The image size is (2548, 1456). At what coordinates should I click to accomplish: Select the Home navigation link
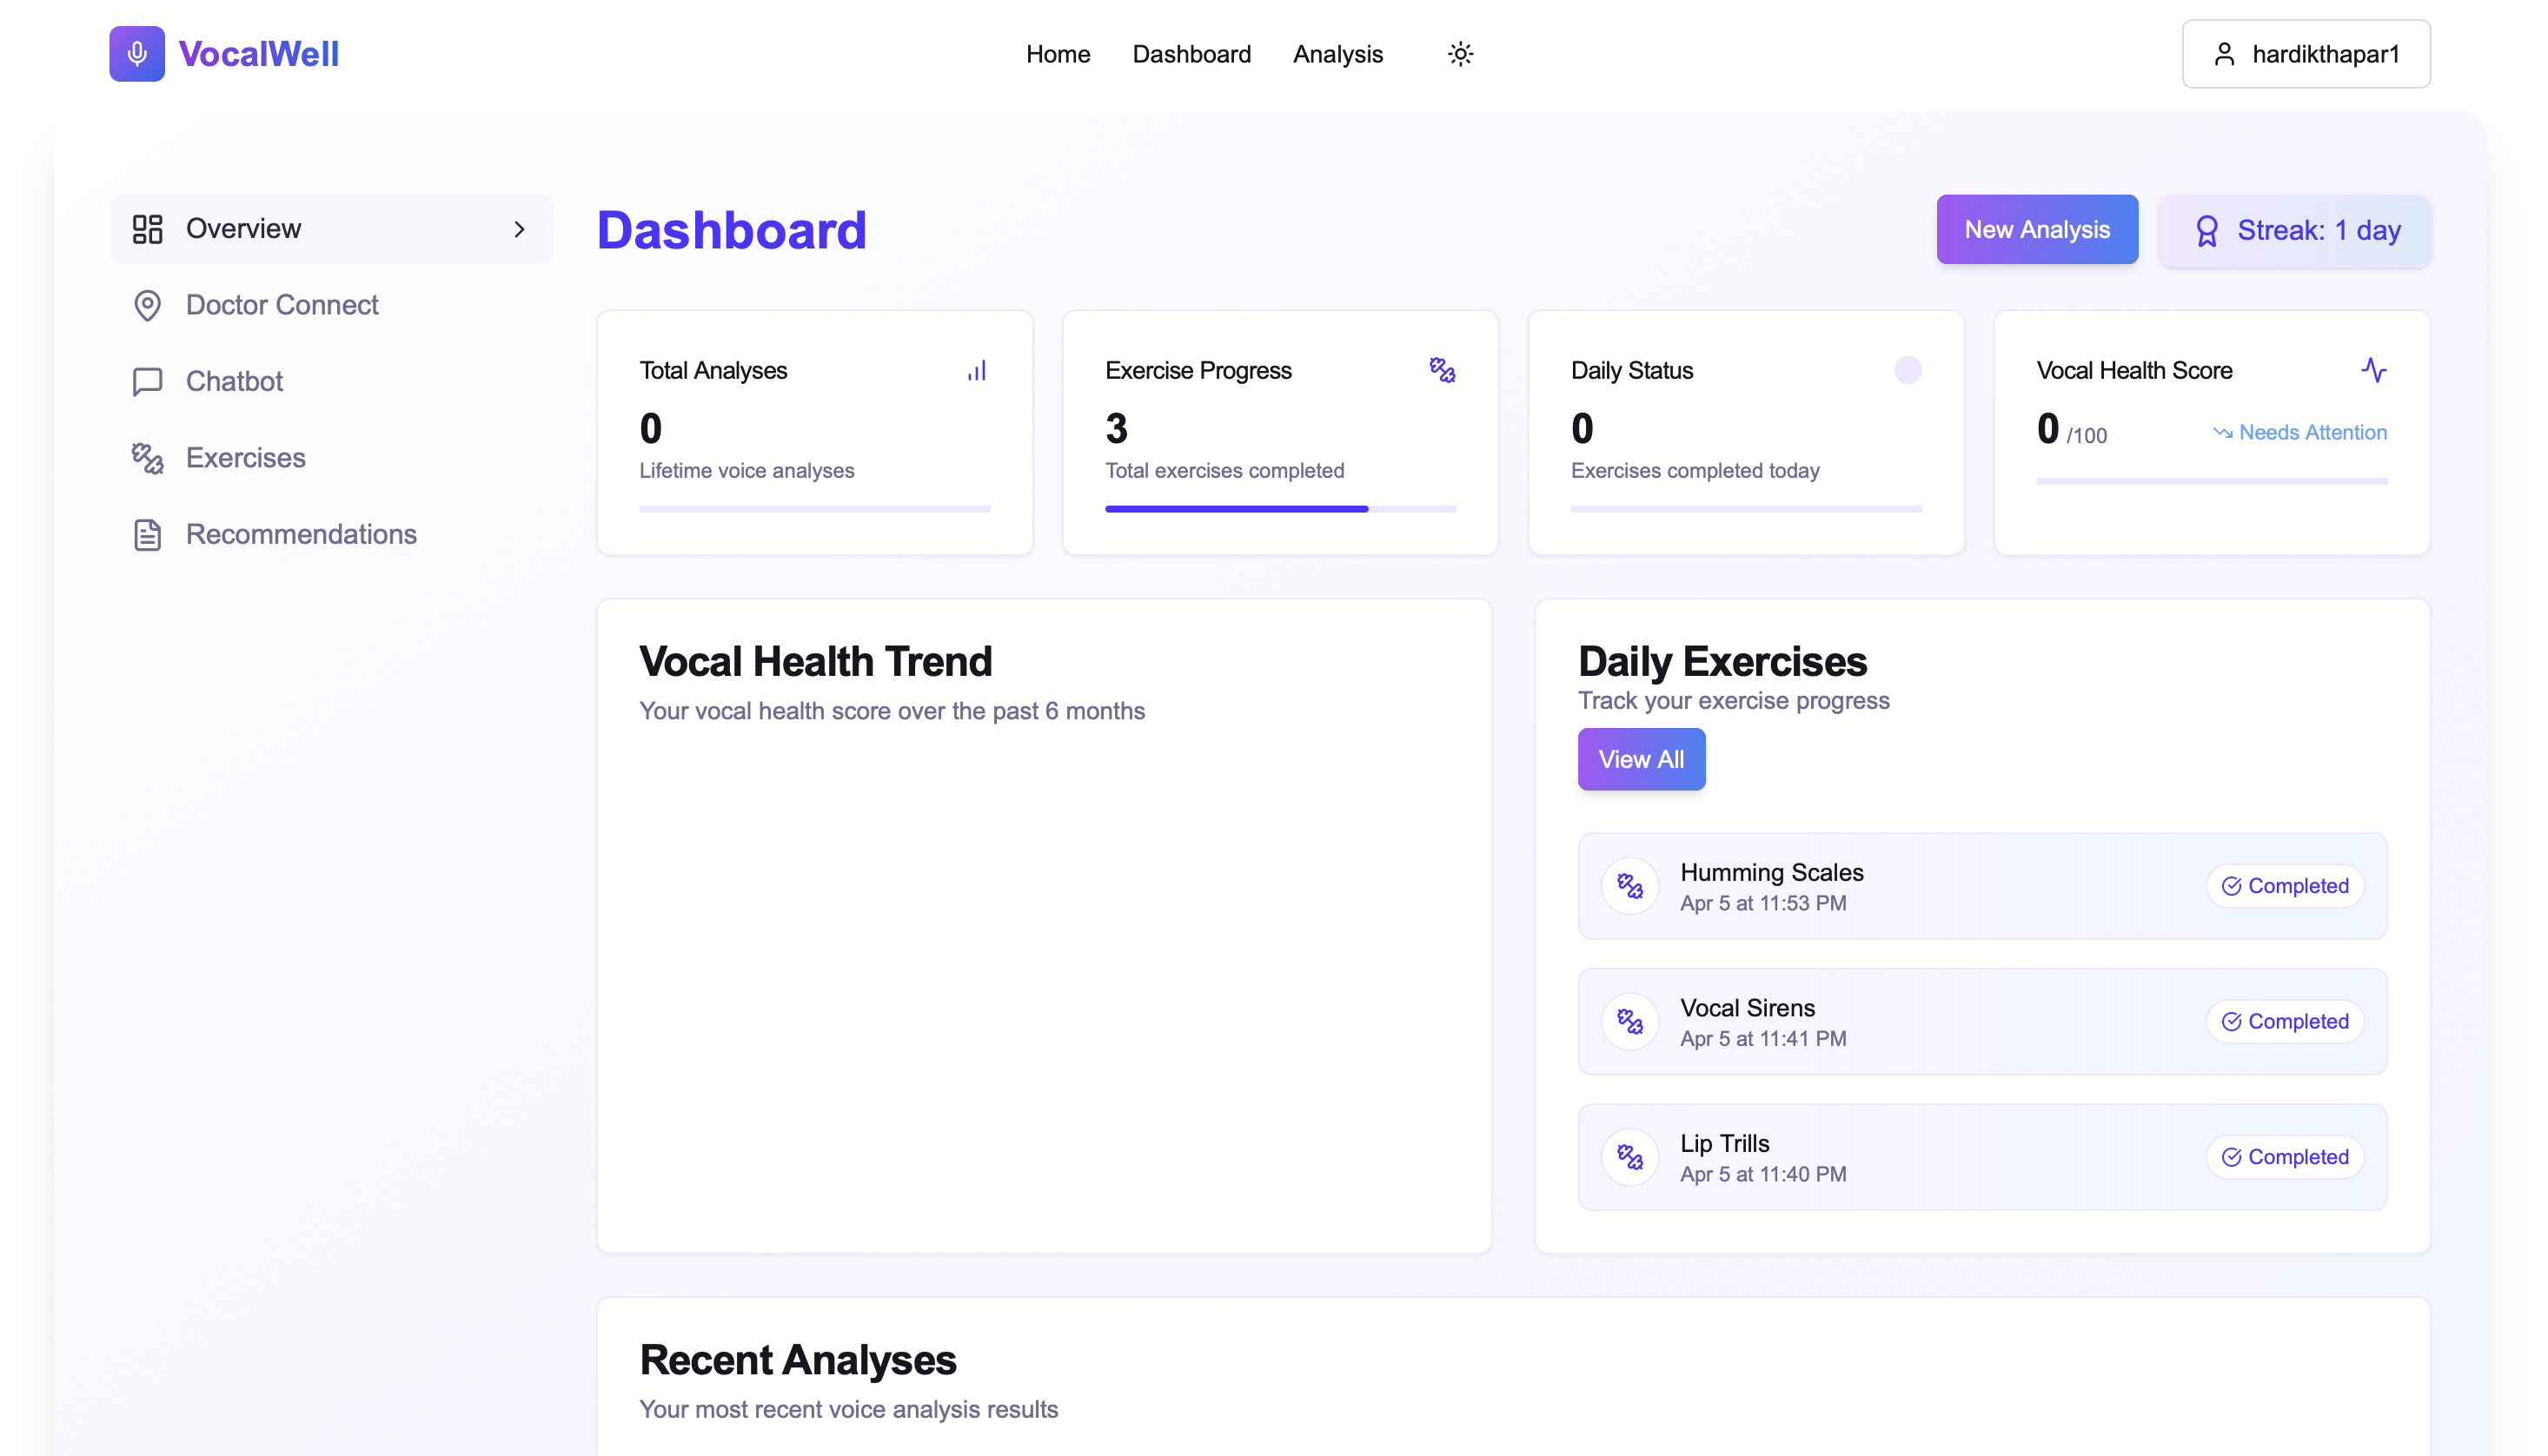(1057, 54)
